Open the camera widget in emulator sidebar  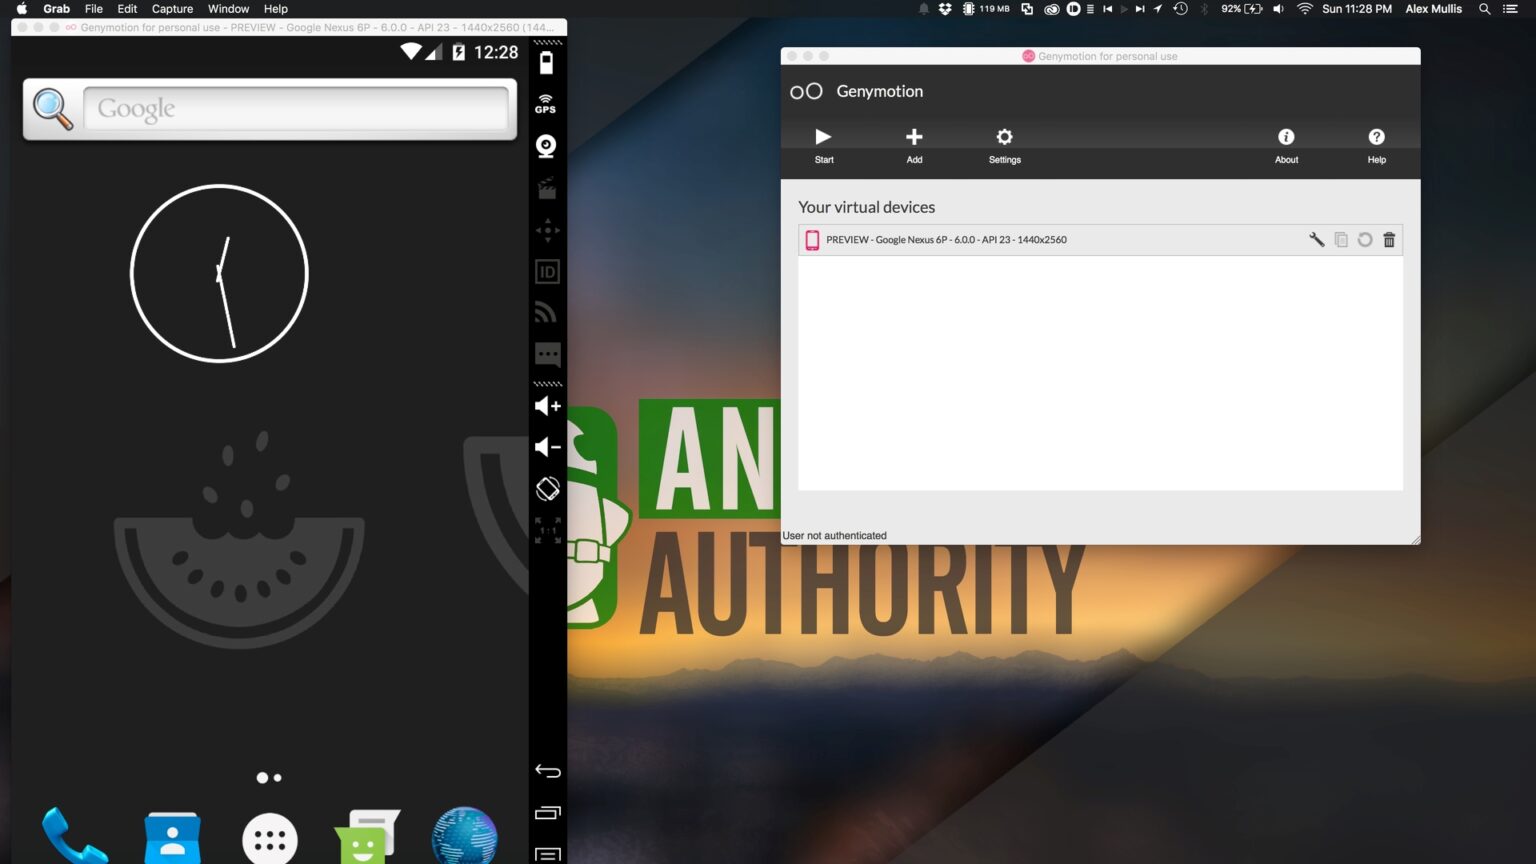pyautogui.click(x=546, y=146)
